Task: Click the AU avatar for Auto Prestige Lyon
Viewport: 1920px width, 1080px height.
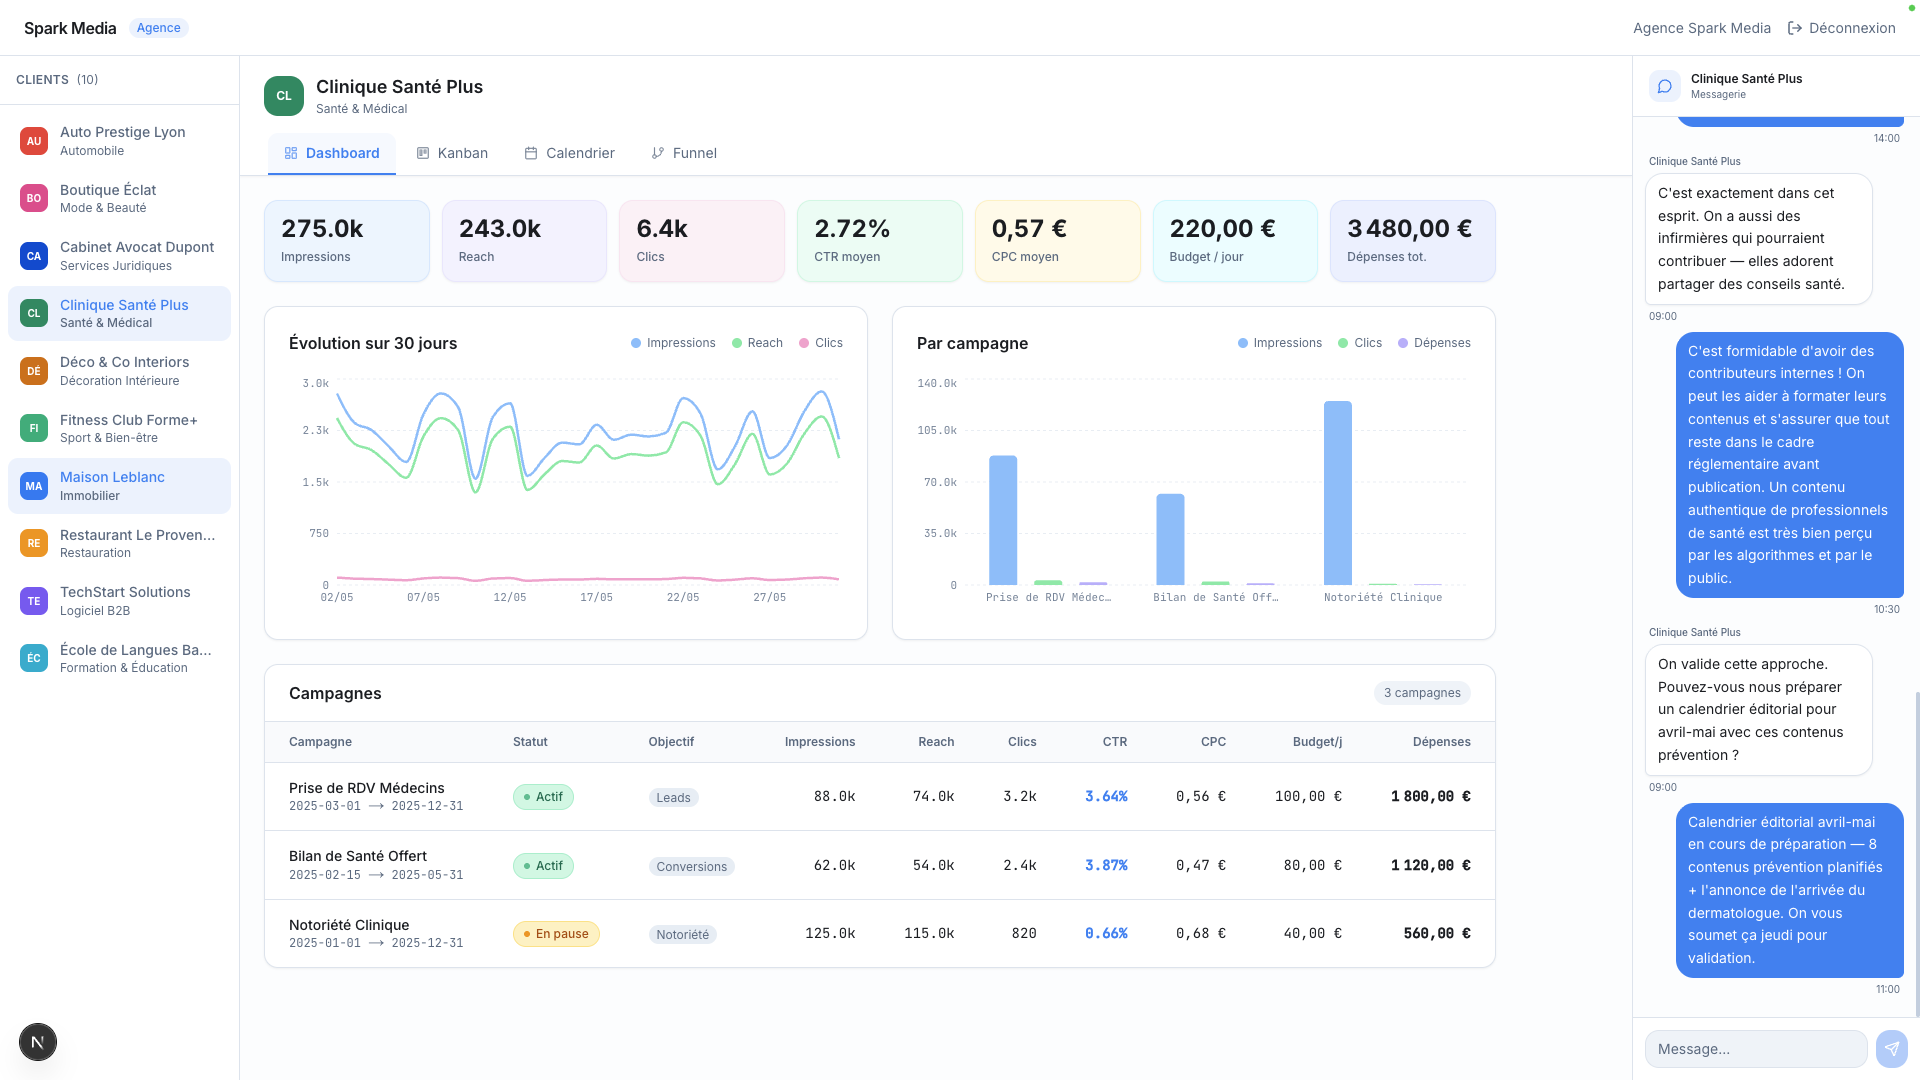Action: pos(34,141)
